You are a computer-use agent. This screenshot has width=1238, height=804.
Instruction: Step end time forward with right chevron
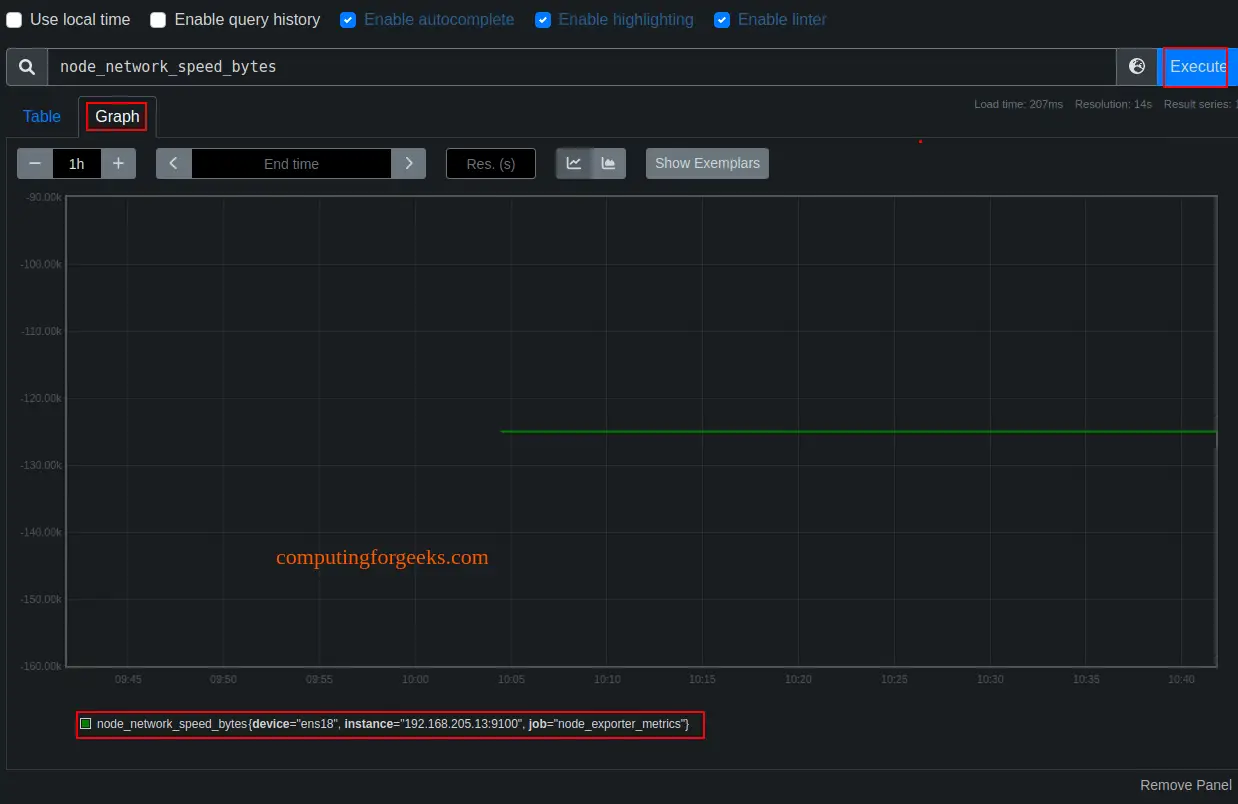(x=408, y=163)
